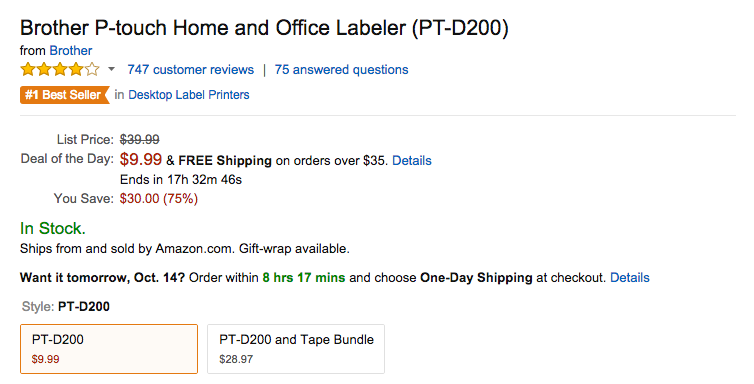Click the crossed-out $39.99 list price
Image resolution: width=754 pixels, height=384 pixels.
[x=139, y=139]
